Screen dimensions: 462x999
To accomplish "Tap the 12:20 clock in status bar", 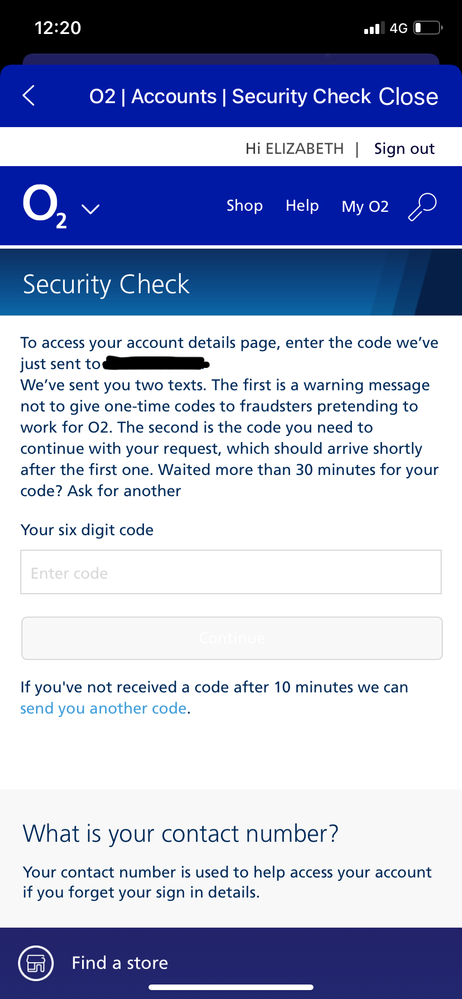I will [x=58, y=28].
